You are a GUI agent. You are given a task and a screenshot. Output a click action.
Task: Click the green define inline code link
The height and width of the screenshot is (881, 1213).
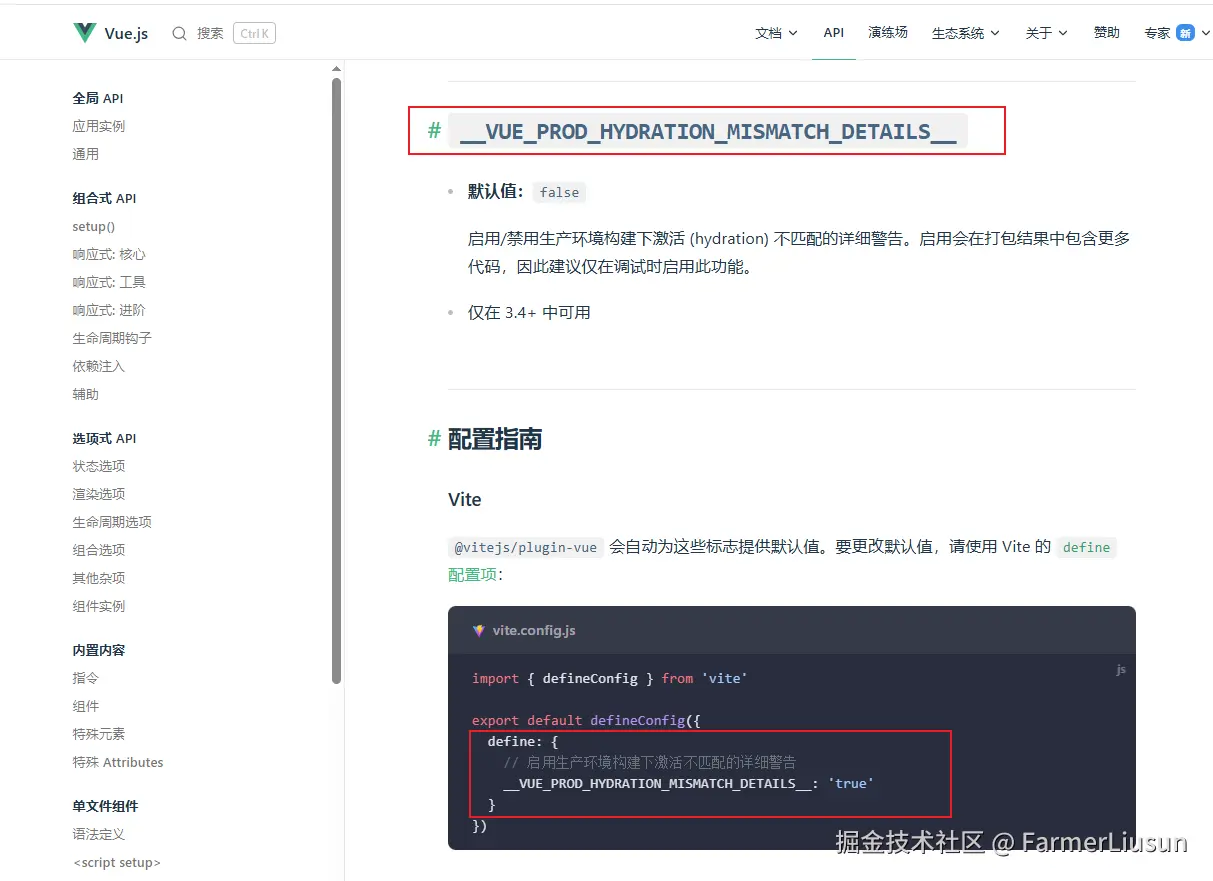pyautogui.click(x=1086, y=547)
